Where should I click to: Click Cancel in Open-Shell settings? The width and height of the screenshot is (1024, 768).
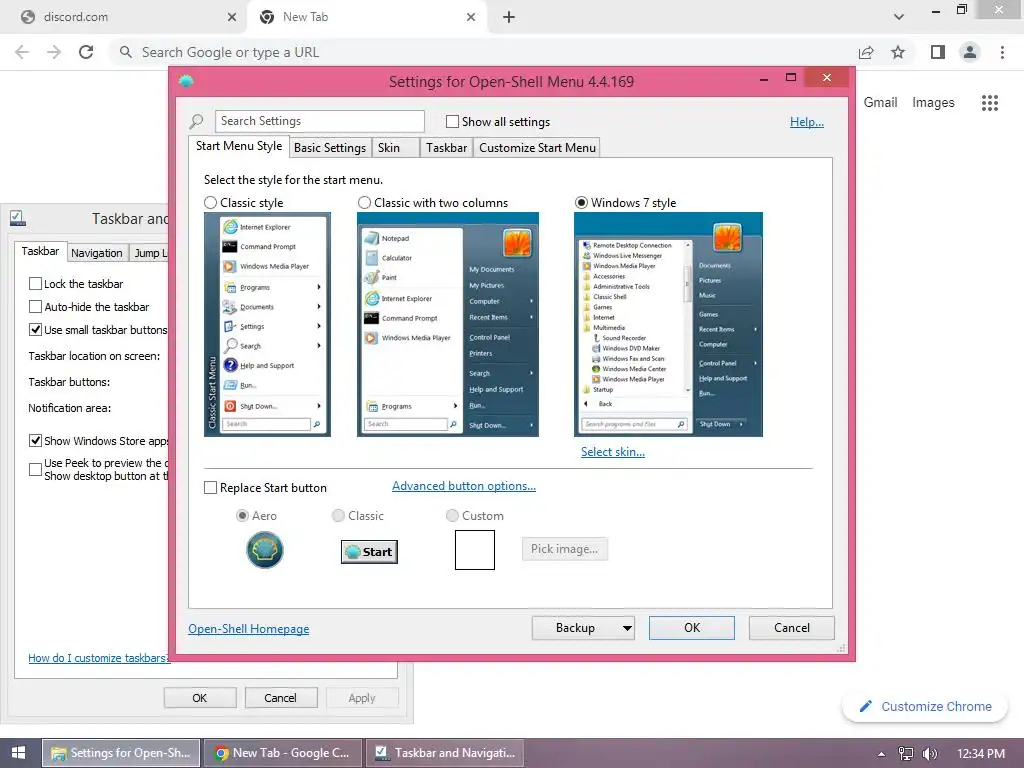pos(792,628)
